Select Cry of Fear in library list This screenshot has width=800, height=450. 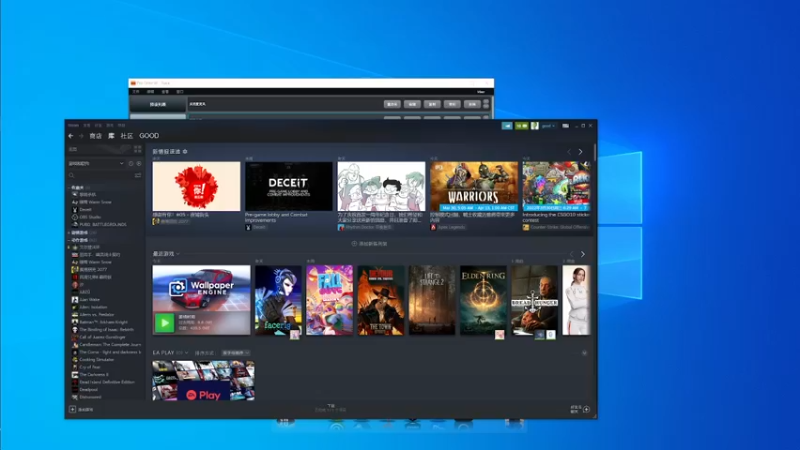90,367
